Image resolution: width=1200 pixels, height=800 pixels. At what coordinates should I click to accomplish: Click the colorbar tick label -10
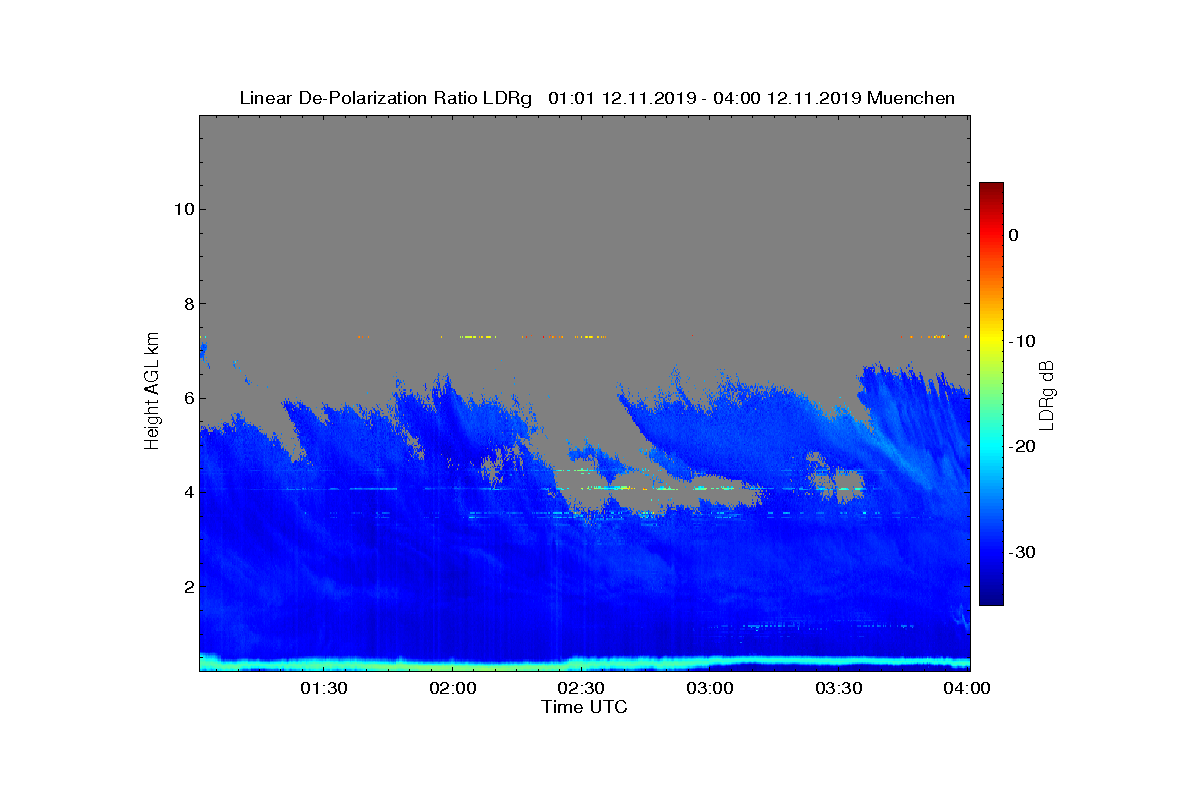point(1021,341)
